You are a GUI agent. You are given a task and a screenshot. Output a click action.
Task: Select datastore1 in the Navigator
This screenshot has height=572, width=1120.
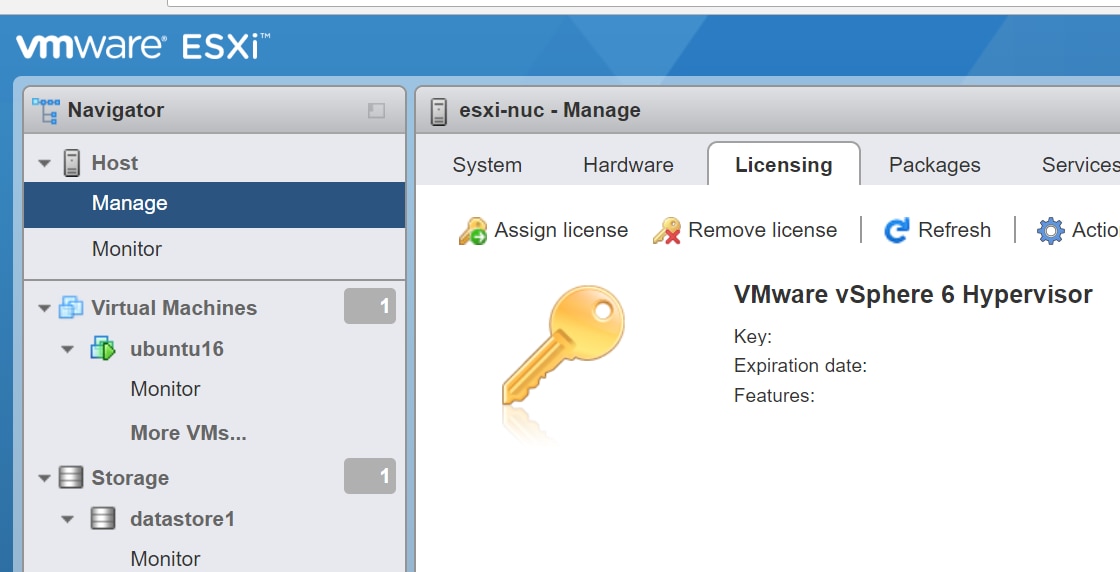(182, 519)
